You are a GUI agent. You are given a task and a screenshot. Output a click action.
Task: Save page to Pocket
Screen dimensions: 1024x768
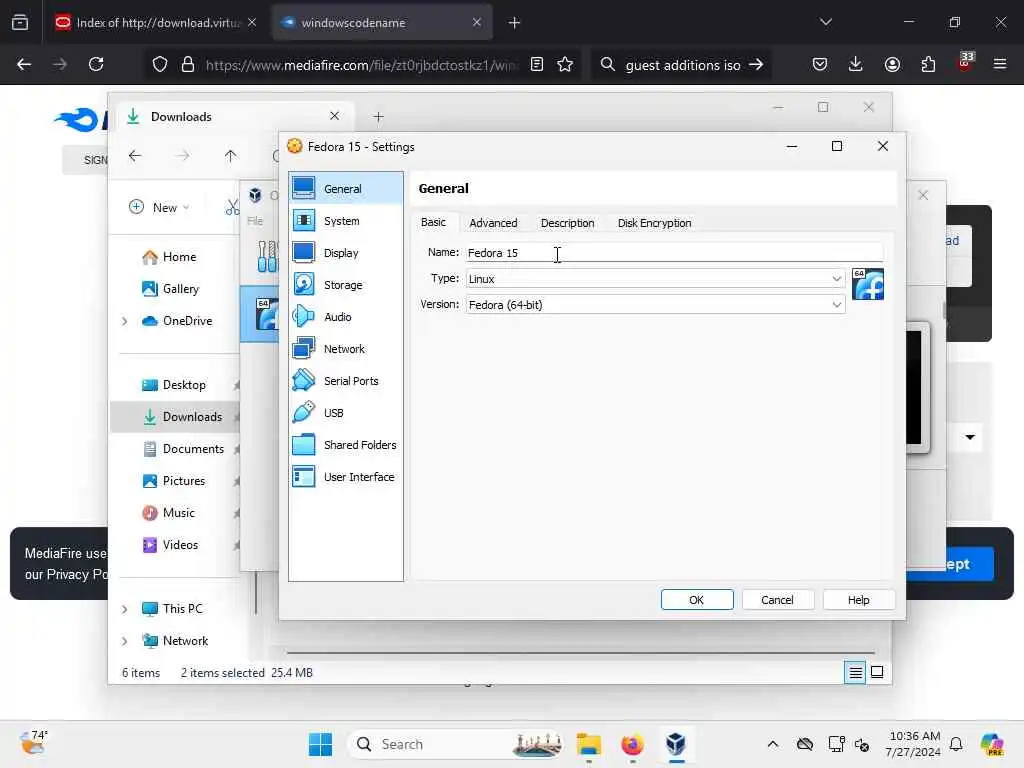click(820, 64)
